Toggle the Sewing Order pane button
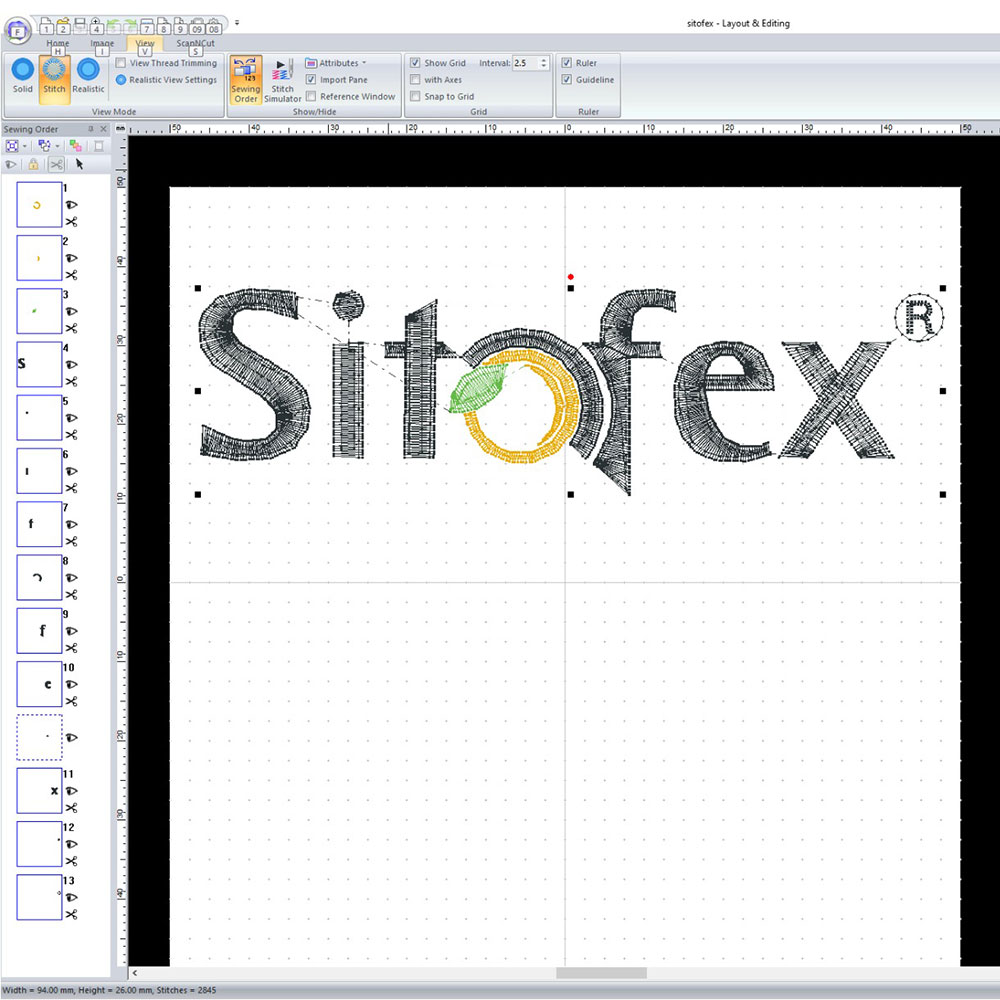1000x1000 pixels. [x=246, y=80]
